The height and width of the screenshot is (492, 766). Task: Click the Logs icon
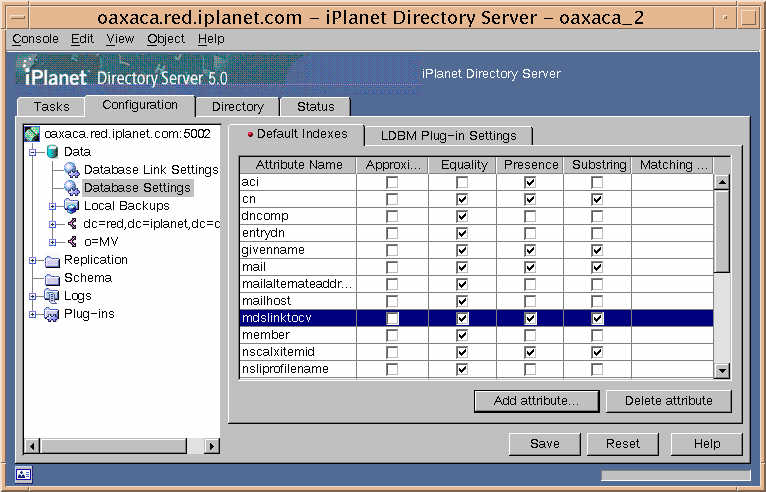tap(52, 296)
